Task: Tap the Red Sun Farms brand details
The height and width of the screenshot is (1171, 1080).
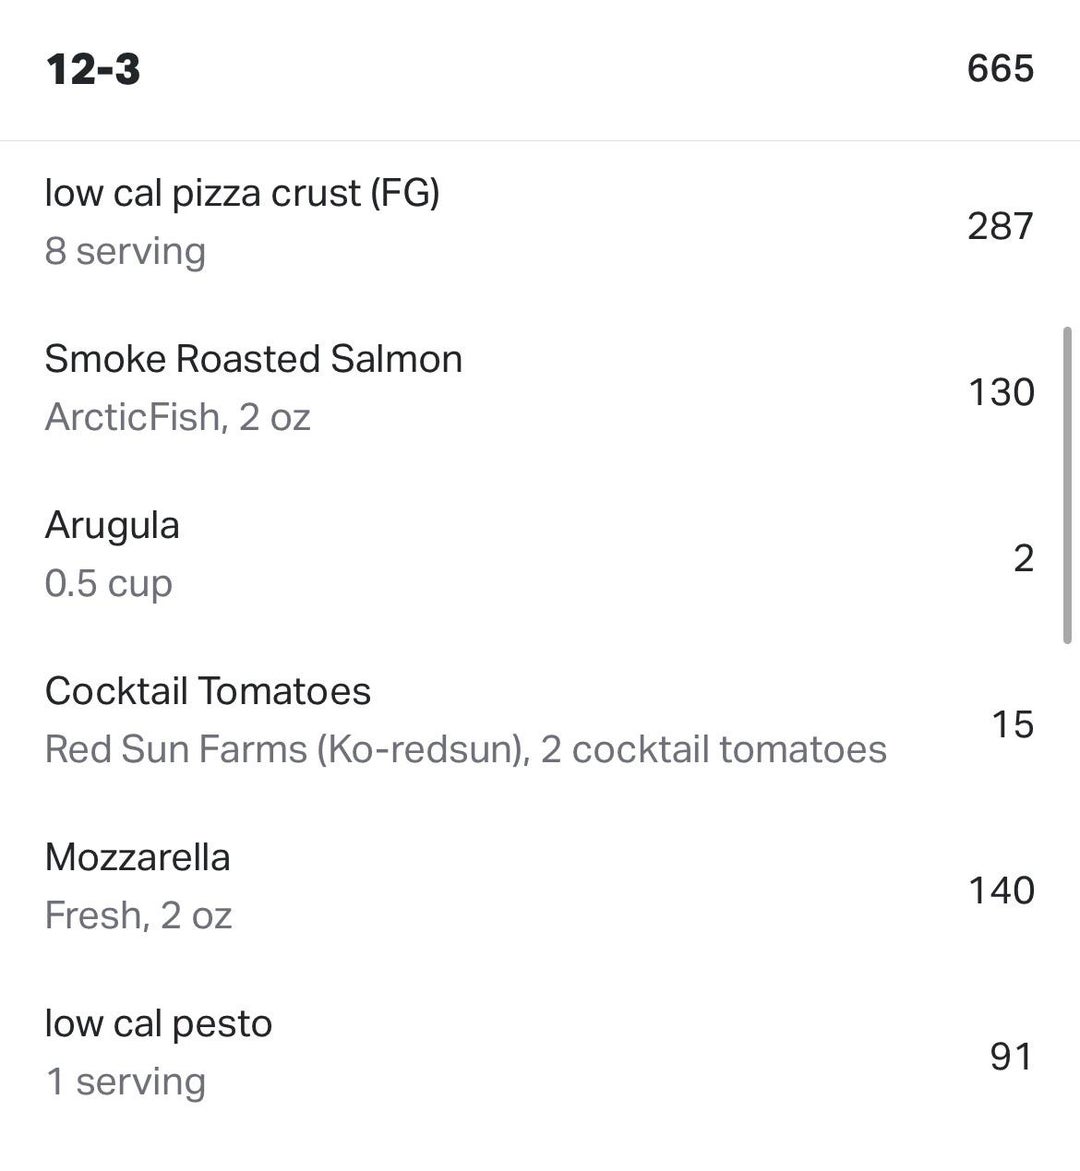Action: 465,749
